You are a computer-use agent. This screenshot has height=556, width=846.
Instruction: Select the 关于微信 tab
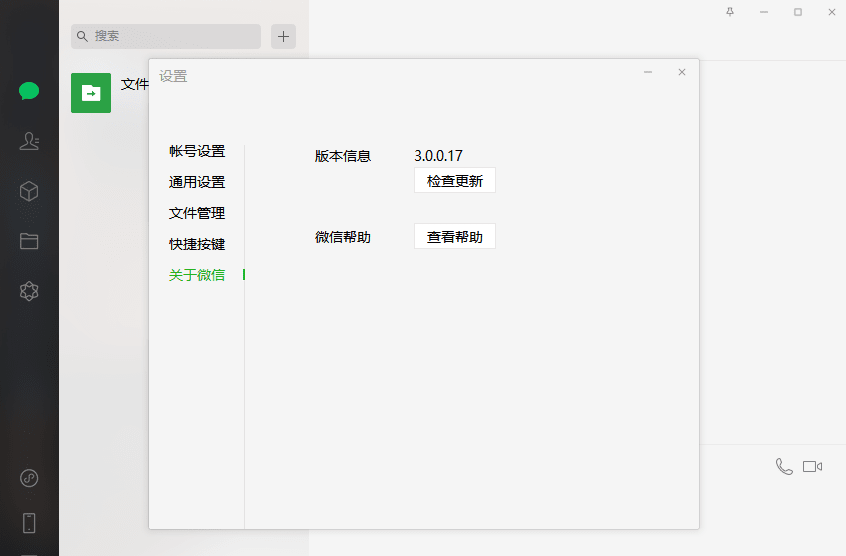click(x=197, y=275)
